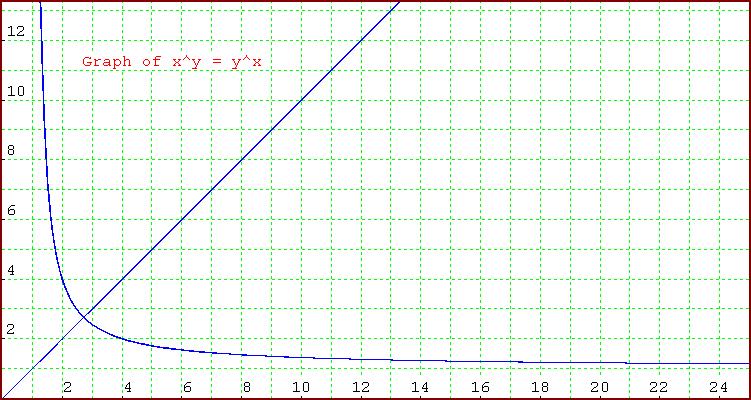Click the x-axis label 18
The height and width of the screenshot is (400, 751).
point(539,387)
